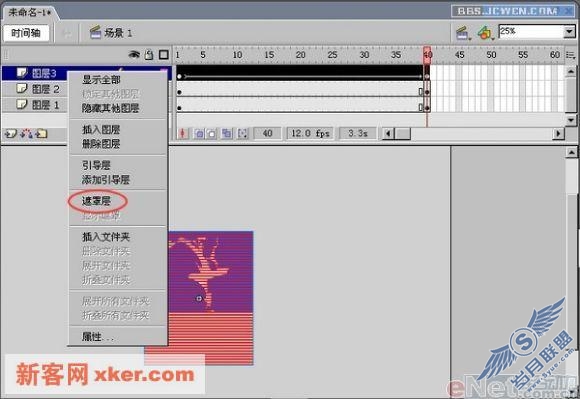Click the insert layer icon below layers
Screen dimensions: 580x399
[10, 133]
